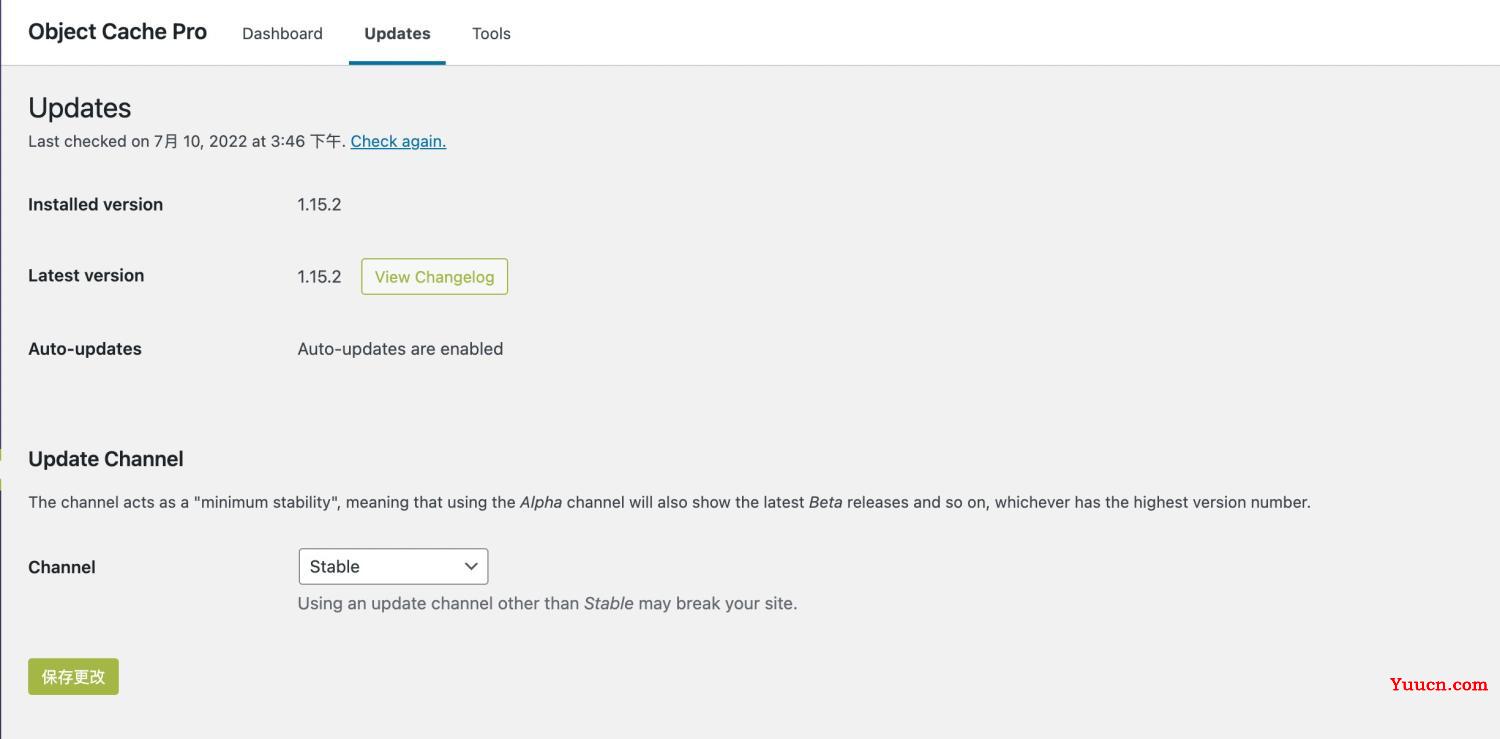Click the Last checked on timestamp text

click(x=187, y=141)
